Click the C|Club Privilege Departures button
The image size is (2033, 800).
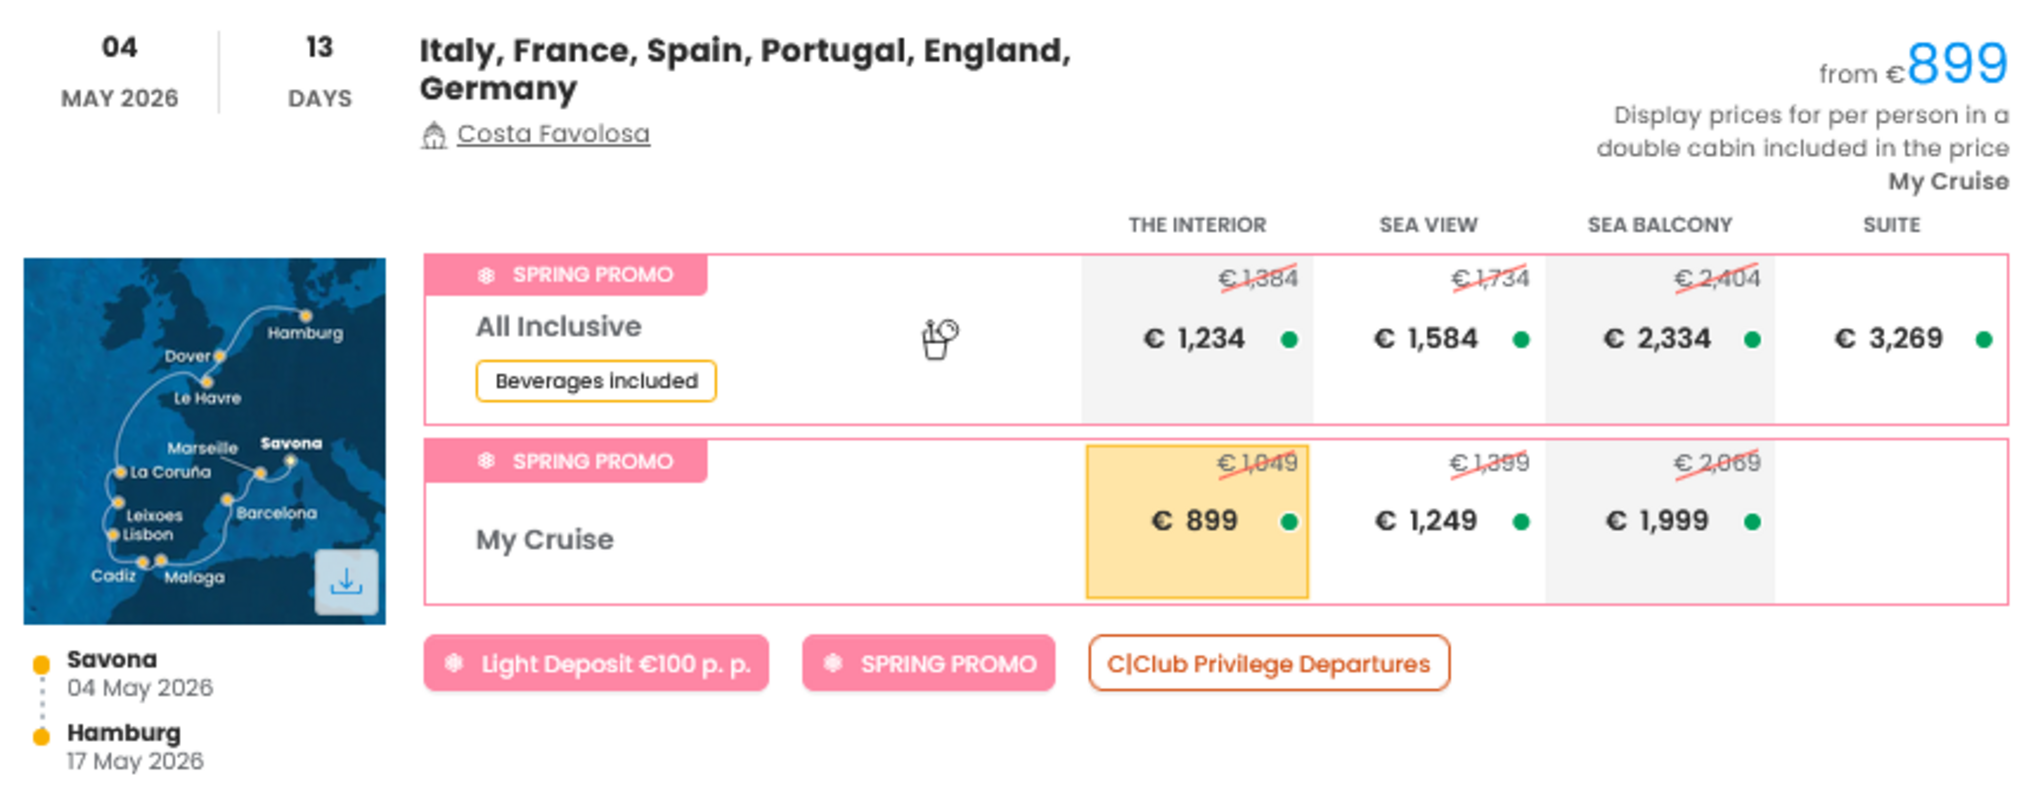click(x=1268, y=663)
